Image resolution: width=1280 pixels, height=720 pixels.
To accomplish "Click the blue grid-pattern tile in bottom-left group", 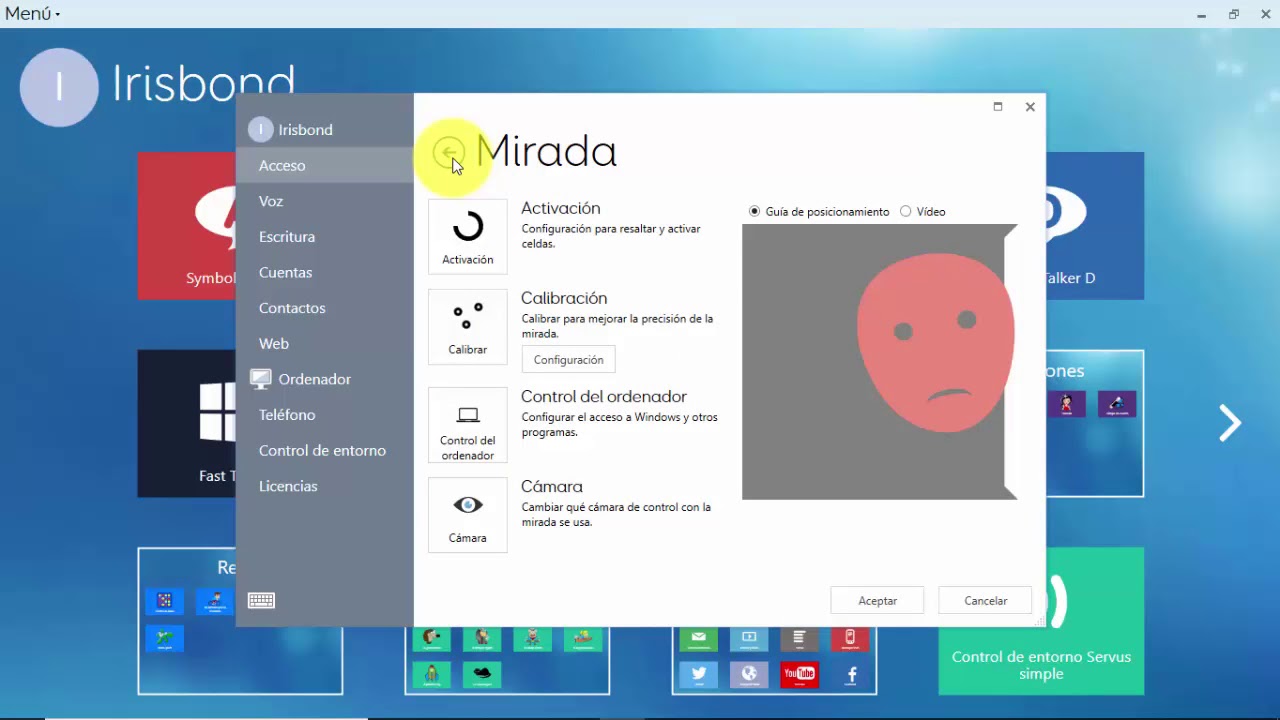I will tap(164, 600).
